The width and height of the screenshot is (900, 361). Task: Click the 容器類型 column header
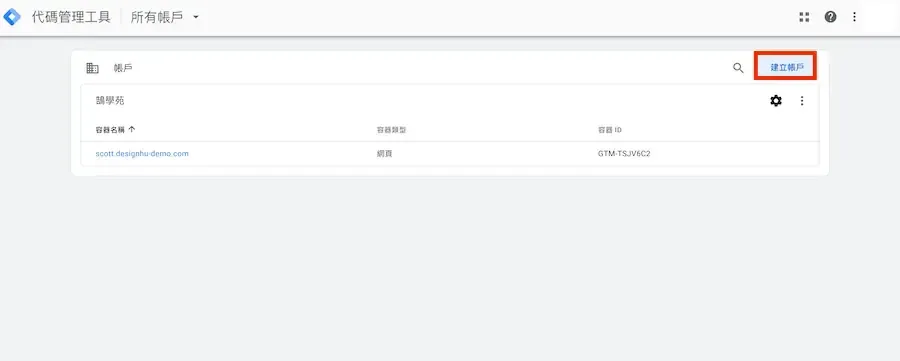pos(391,130)
